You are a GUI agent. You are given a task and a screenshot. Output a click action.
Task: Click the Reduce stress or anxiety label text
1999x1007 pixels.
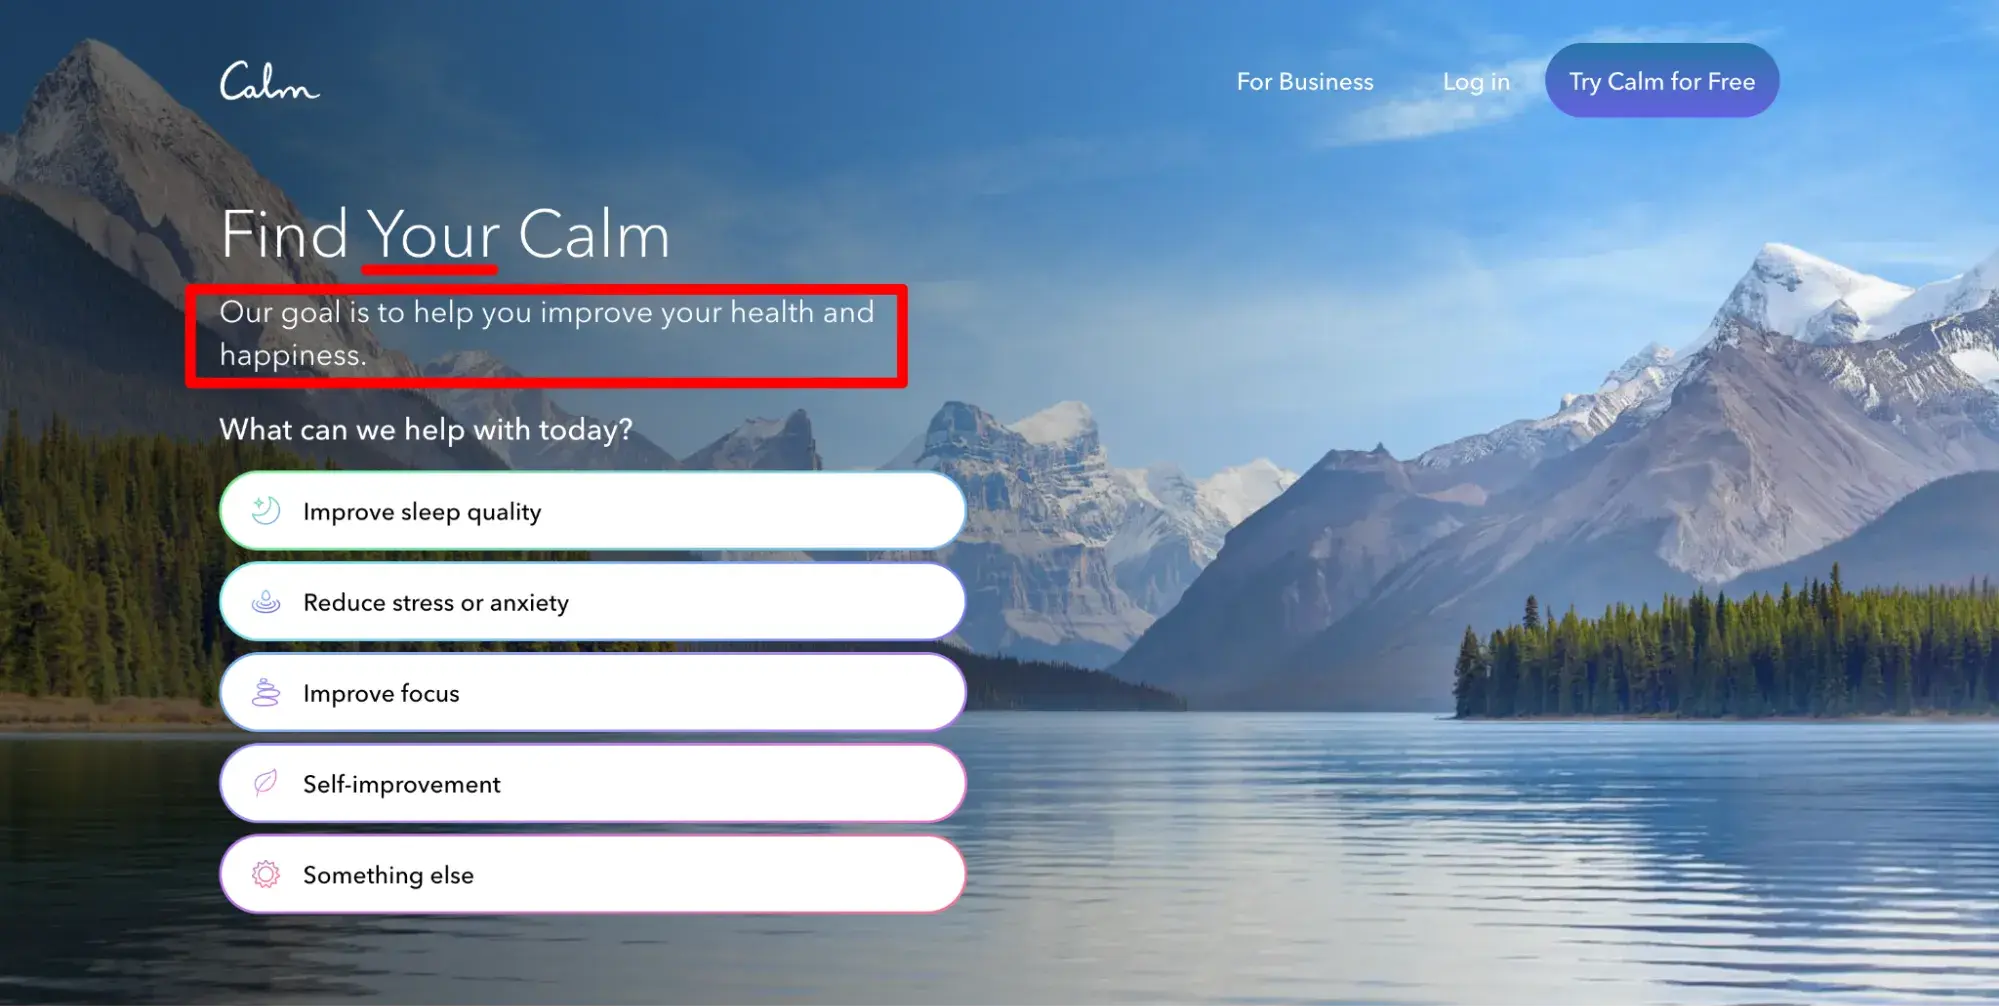coord(436,603)
